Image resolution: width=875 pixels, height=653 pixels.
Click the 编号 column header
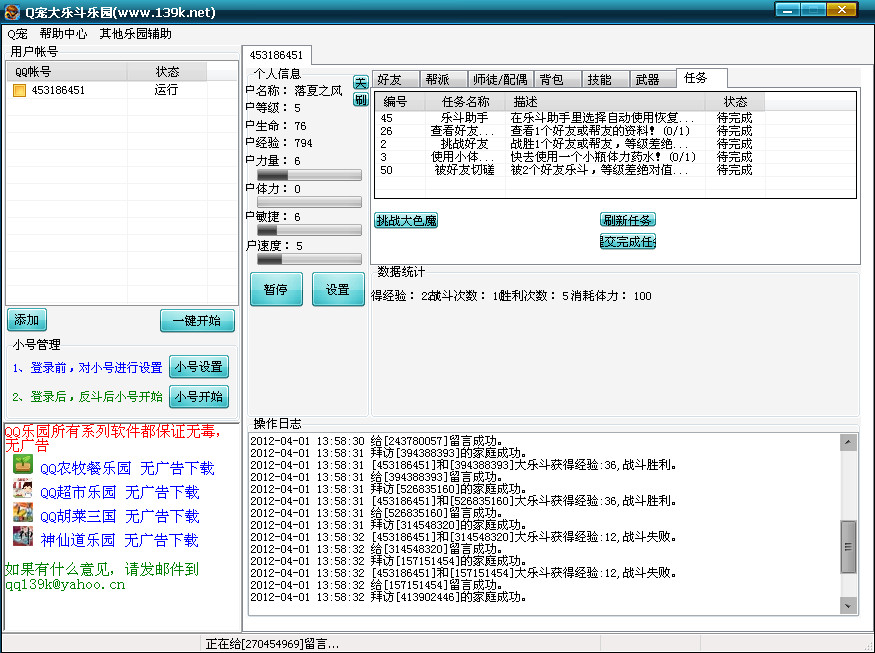tap(400, 102)
